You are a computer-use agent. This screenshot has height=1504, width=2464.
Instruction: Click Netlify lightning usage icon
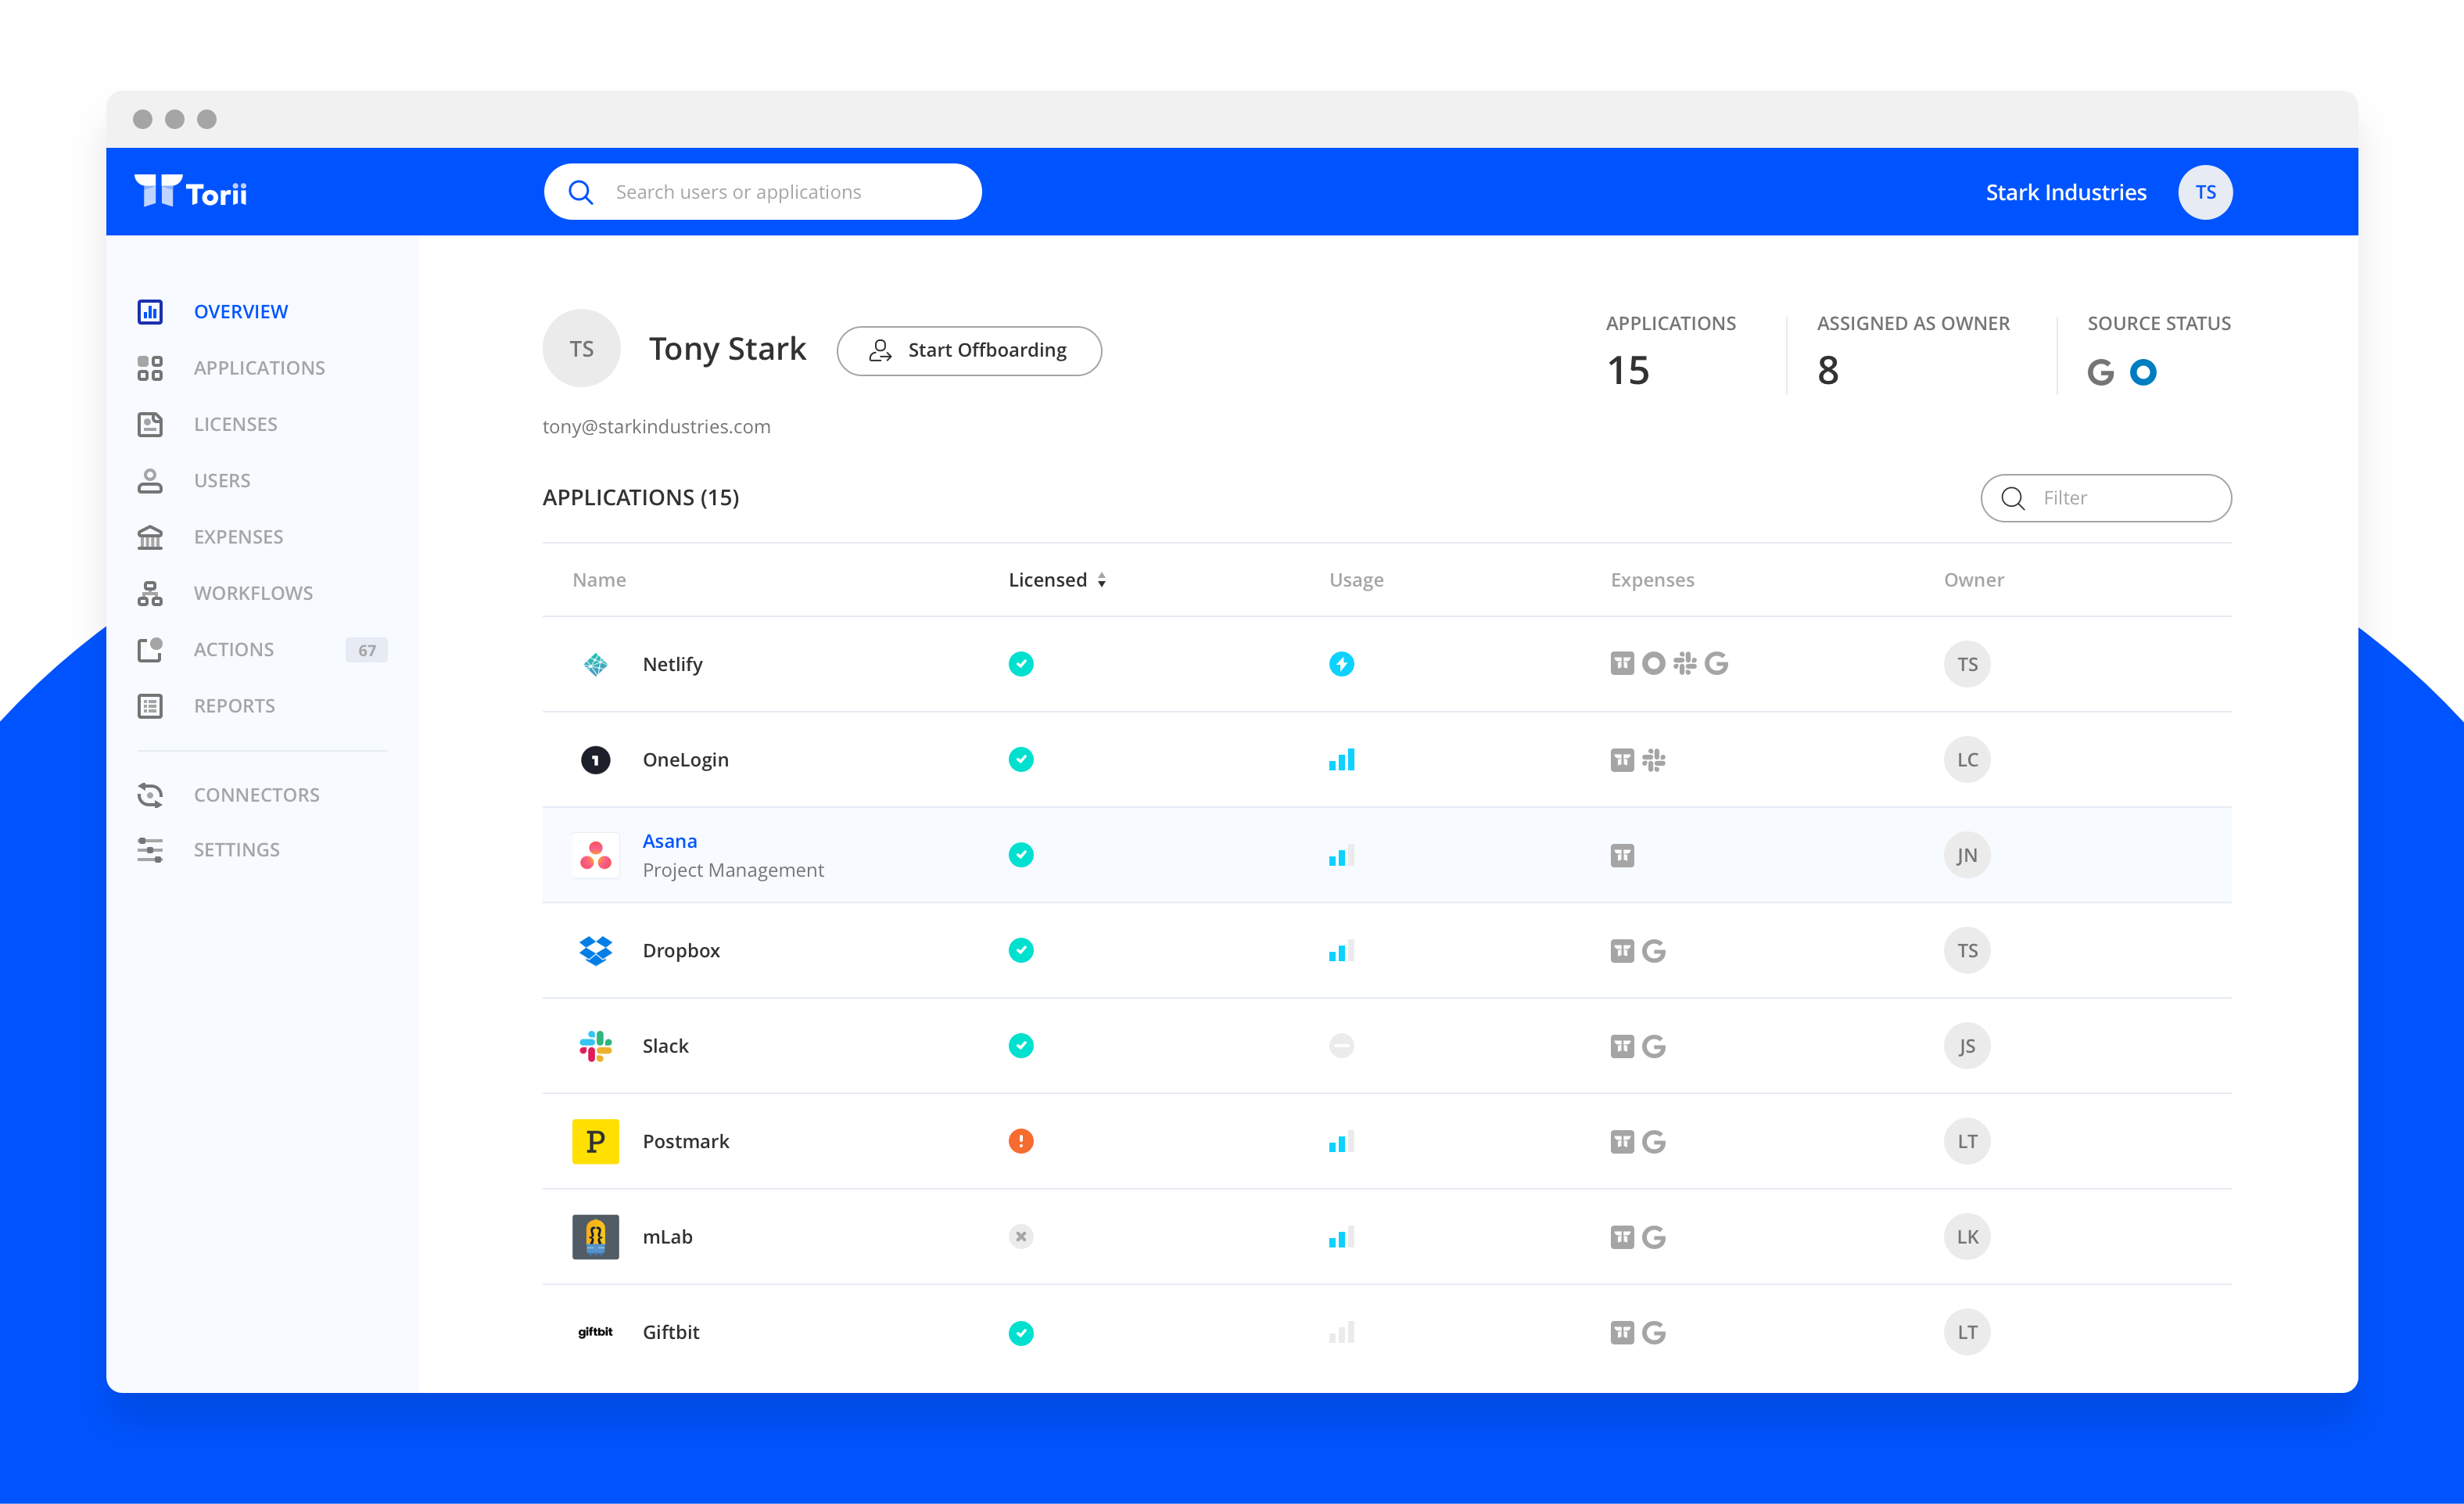[x=1341, y=664]
